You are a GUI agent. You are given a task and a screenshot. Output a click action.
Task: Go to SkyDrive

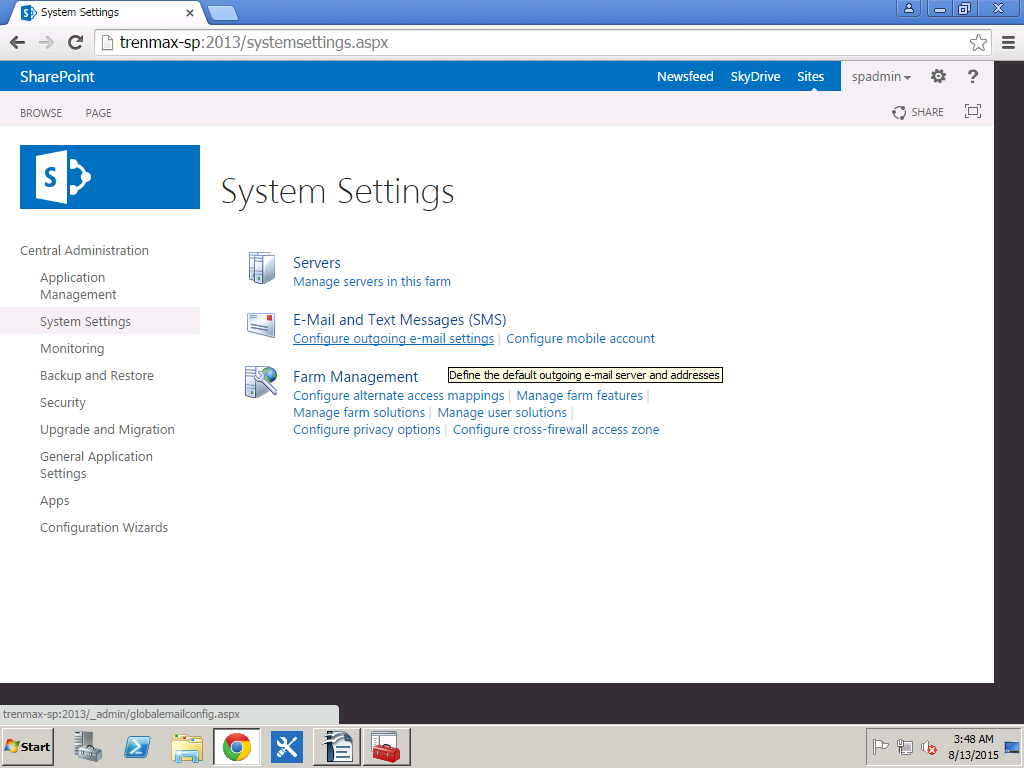pyautogui.click(x=755, y=76)
